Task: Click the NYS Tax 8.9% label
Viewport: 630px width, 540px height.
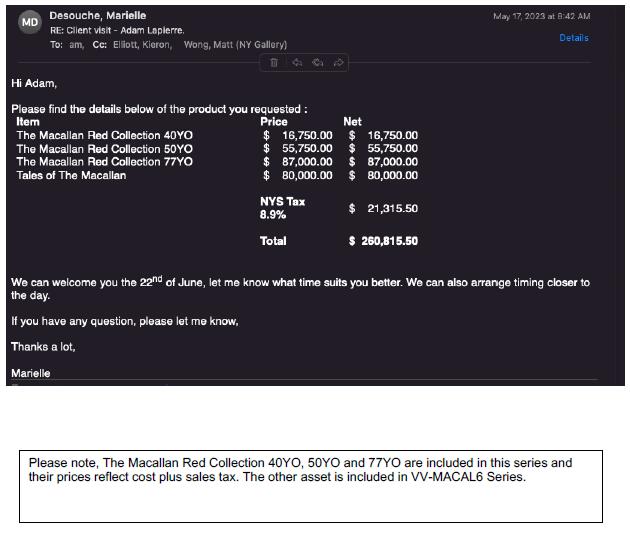Action: click(x=282, y=208)
